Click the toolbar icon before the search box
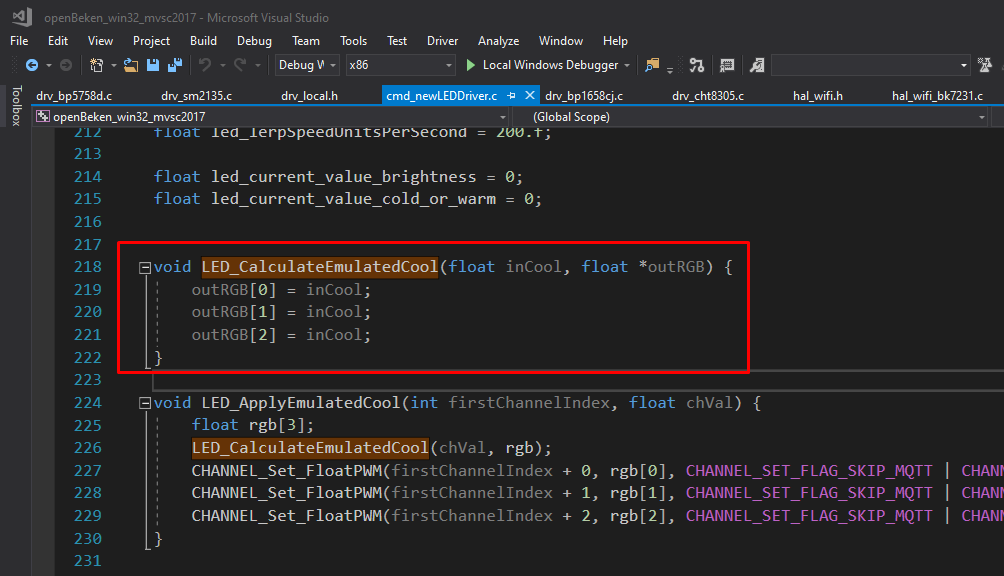The height and width of the screenshot is (576, 1004). point(757,65)
